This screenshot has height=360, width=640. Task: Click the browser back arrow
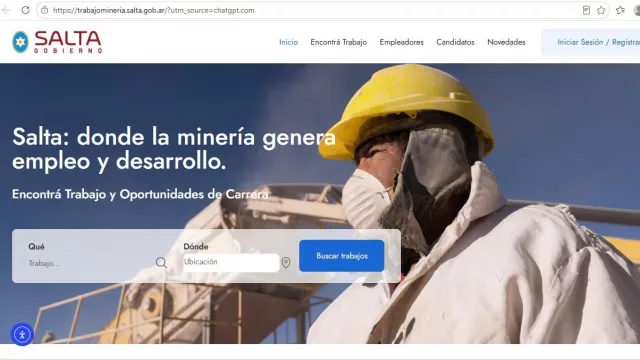[6, 10]
